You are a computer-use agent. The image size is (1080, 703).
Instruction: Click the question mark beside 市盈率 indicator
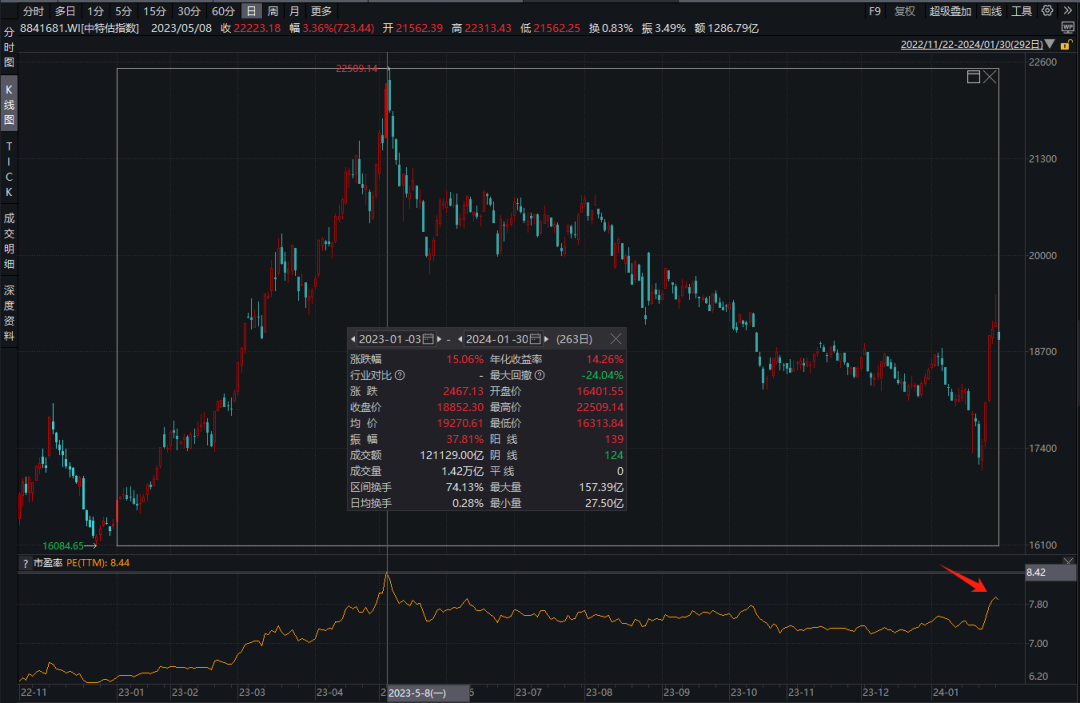click(x=25, y=563)
